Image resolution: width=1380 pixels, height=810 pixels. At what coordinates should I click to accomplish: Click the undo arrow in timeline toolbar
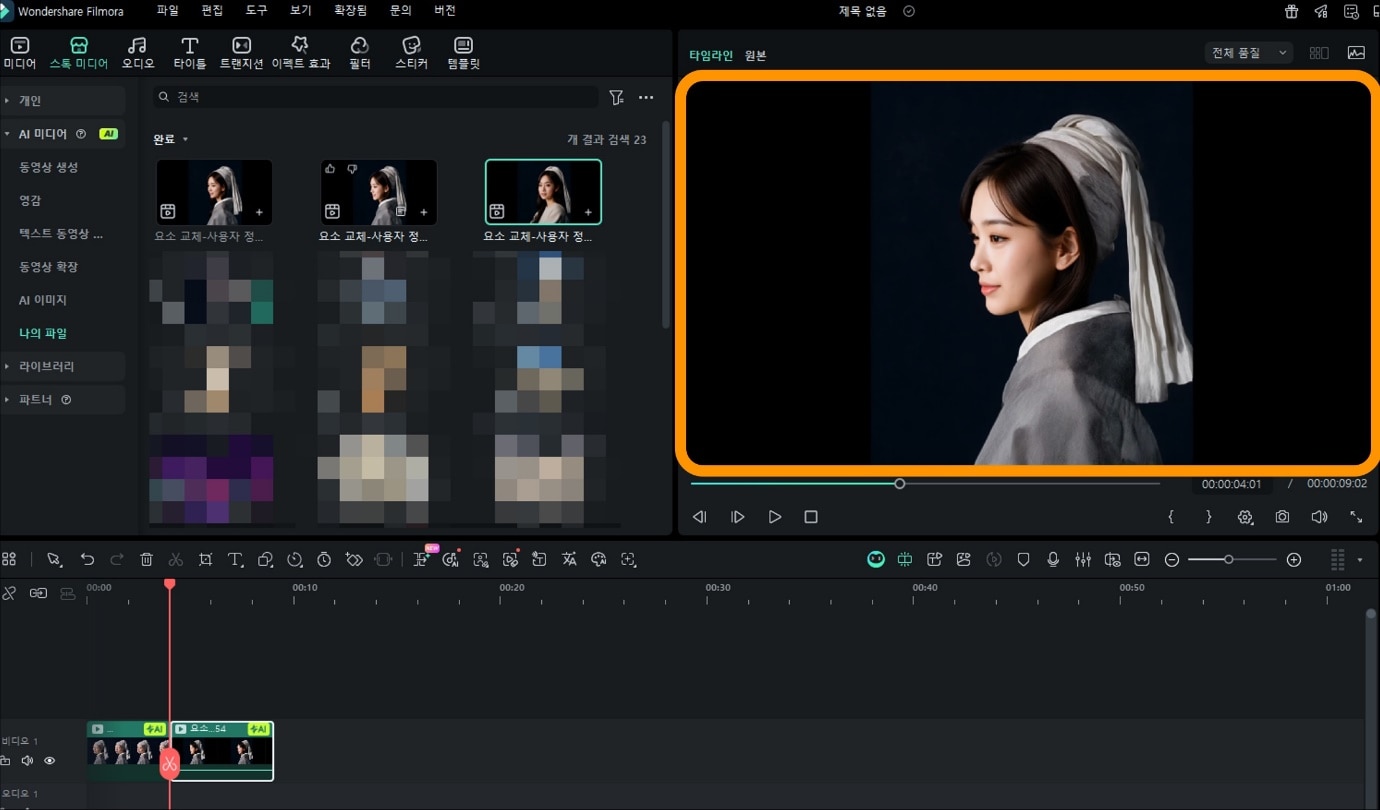click(x=87, y=560)
